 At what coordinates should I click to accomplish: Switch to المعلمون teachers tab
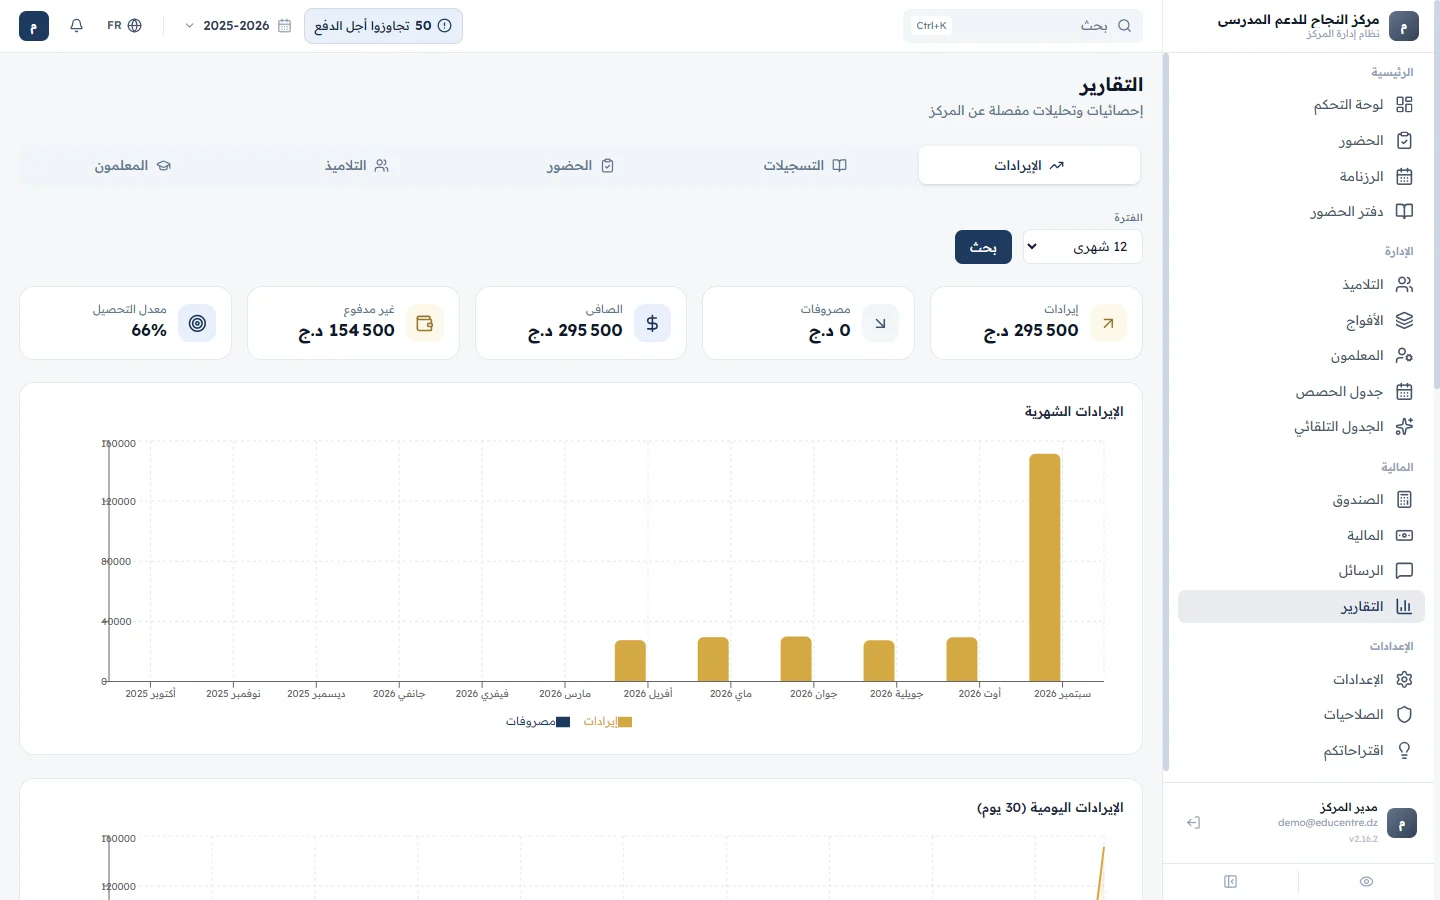(x=133, y=166)
